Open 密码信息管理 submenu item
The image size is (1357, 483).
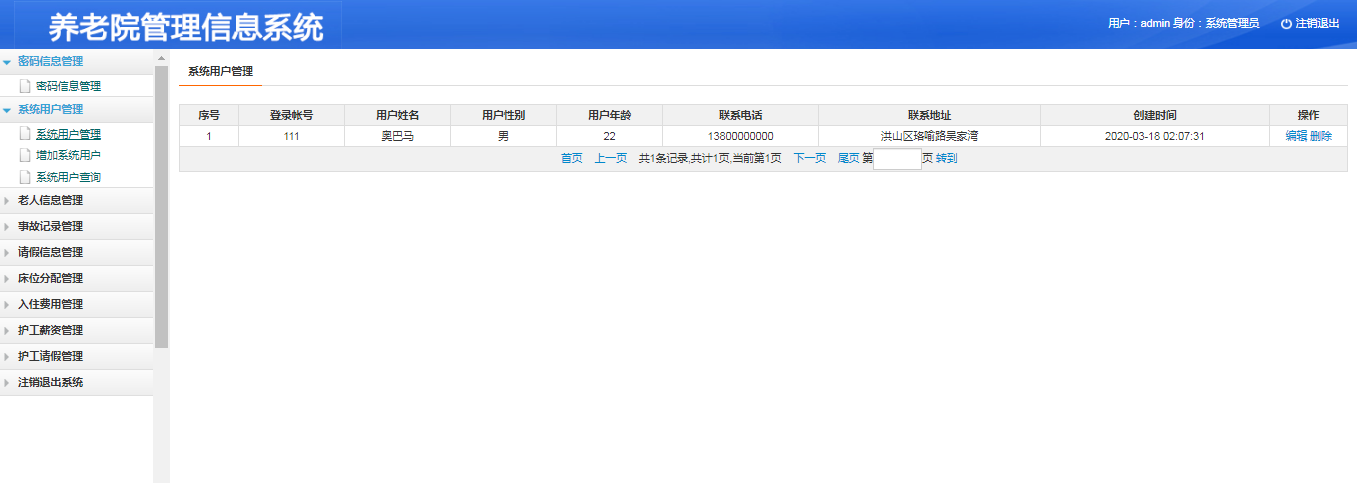tap(68, 86)
